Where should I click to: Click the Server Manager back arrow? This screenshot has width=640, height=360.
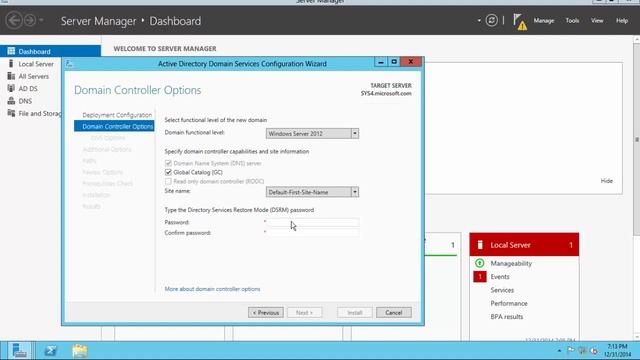[14, 20]
